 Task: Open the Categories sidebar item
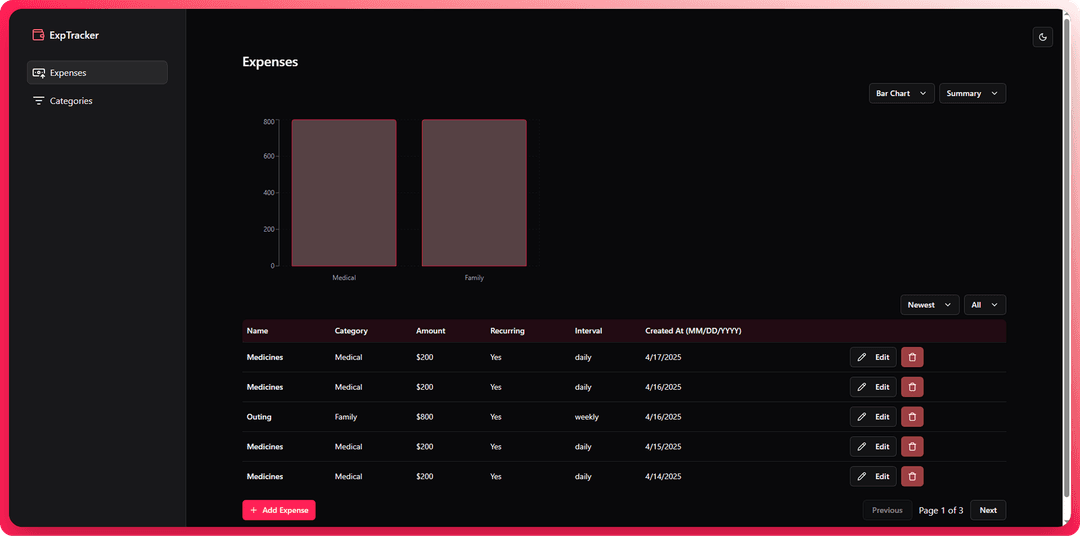[97, 101]
